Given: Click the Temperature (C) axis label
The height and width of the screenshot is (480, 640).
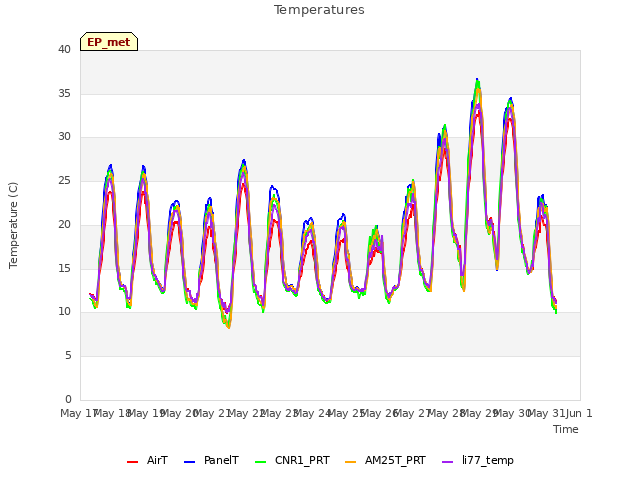Looking at the screenshot, I should point(13,225).
